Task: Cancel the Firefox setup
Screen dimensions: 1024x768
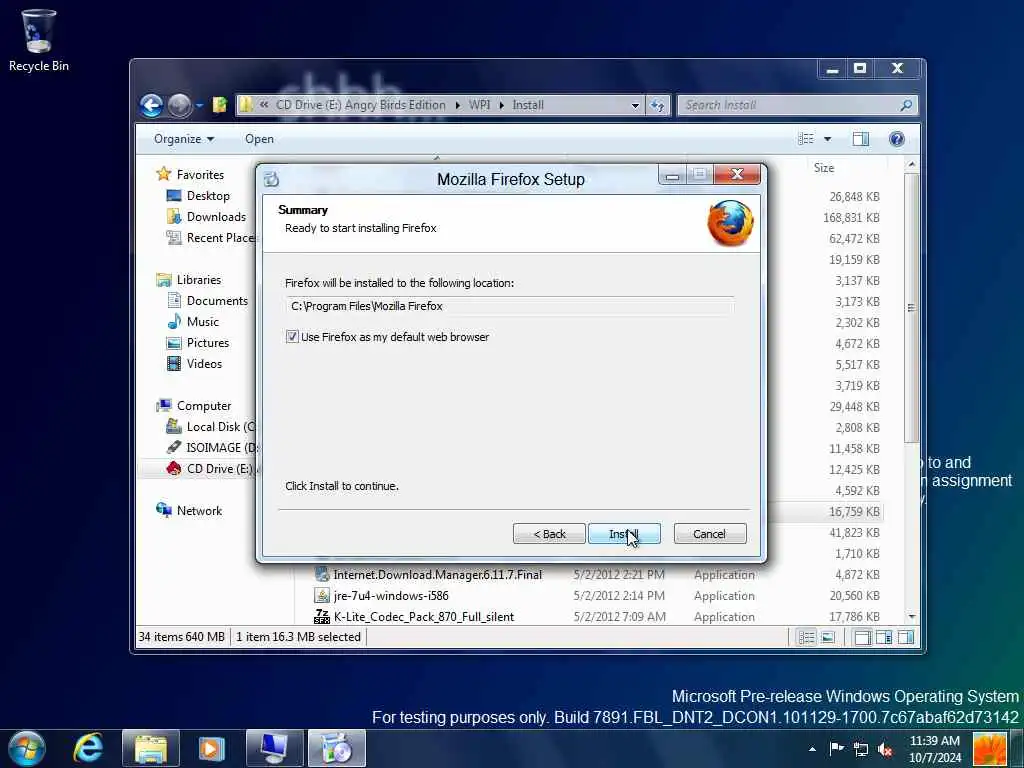Action: pos(709,534)
